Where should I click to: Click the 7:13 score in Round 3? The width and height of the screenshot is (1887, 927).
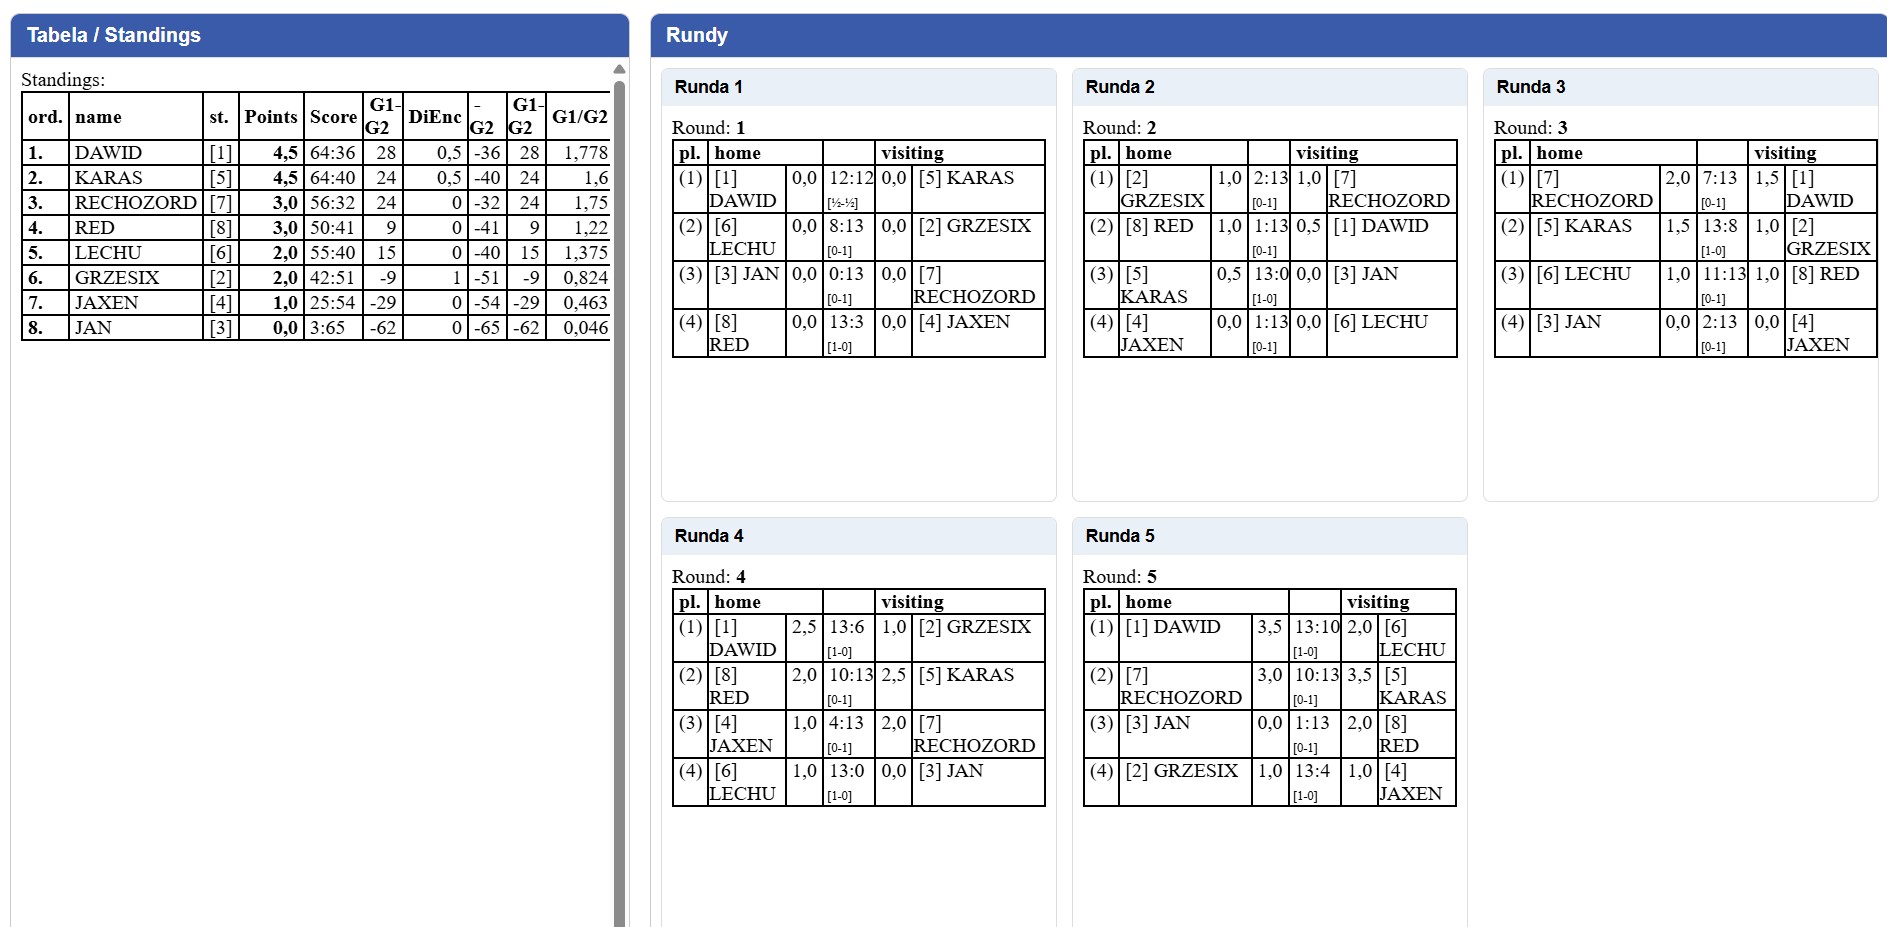pos(1720,178)
